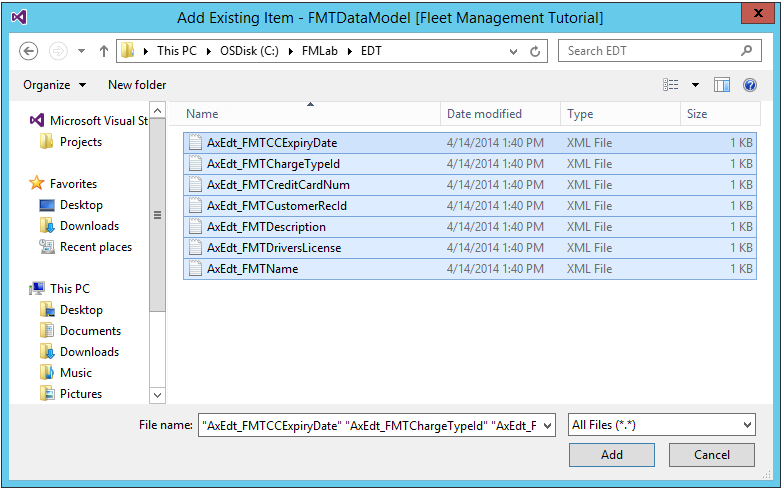Click the Visual Studio logo in title bar
The width and height of the screenshot is (783, 489).
pos(19,17)
